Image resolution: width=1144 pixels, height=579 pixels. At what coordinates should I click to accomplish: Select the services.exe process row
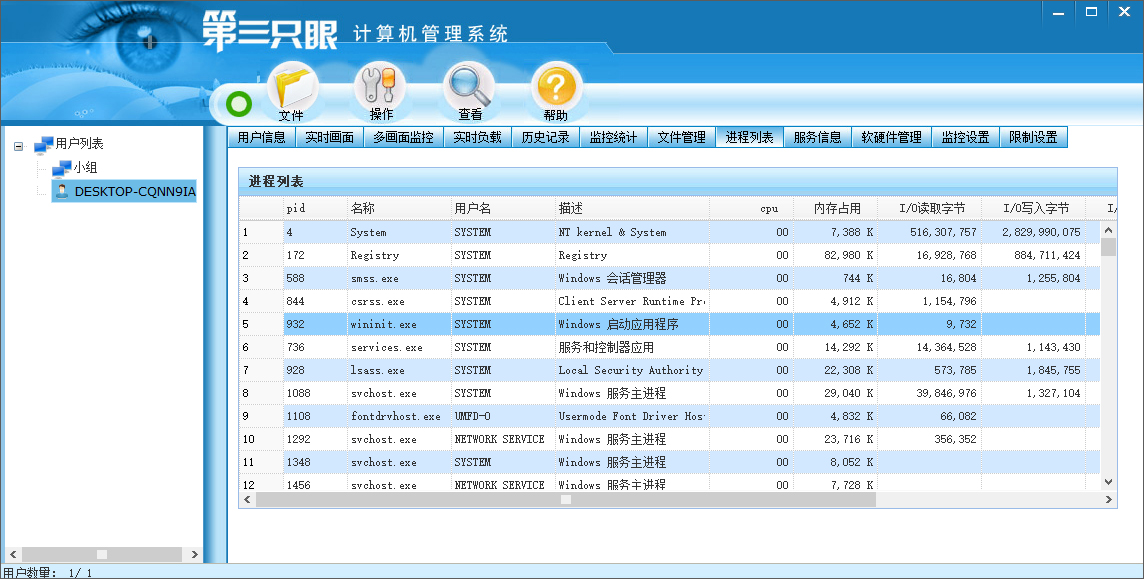669,347
